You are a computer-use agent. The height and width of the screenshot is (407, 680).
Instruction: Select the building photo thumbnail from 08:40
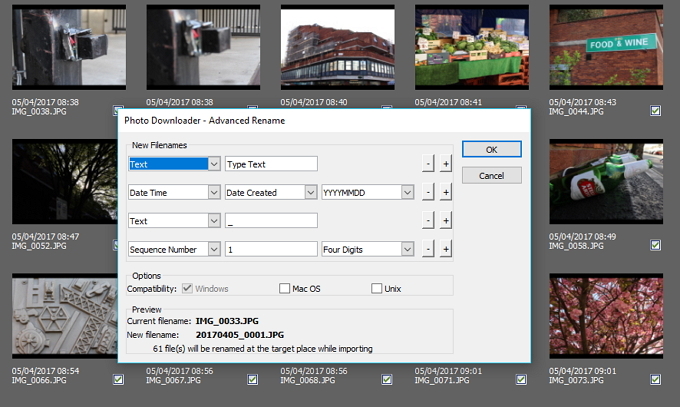[337, 47]
